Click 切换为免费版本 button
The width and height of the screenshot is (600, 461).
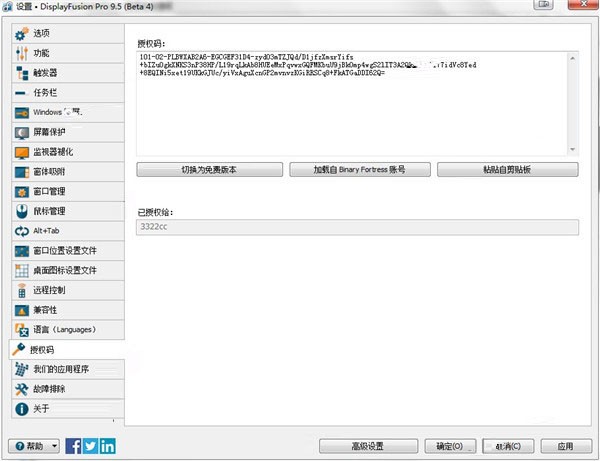coord(209,169)
